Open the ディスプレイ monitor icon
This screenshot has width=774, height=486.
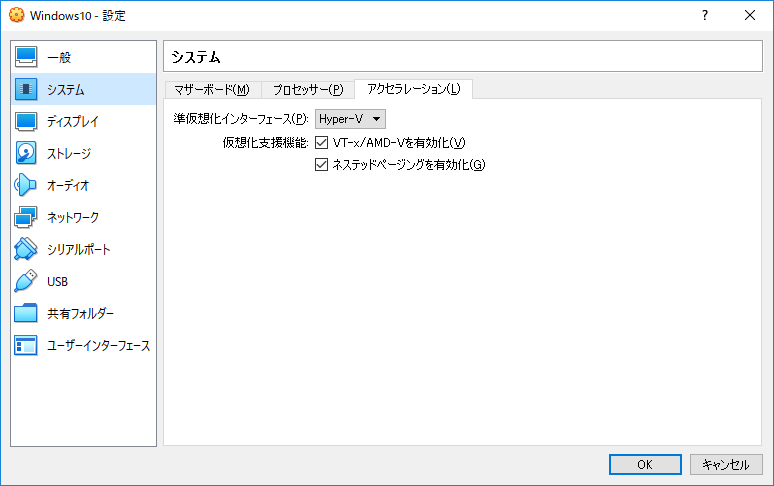(x=26, y=121)
